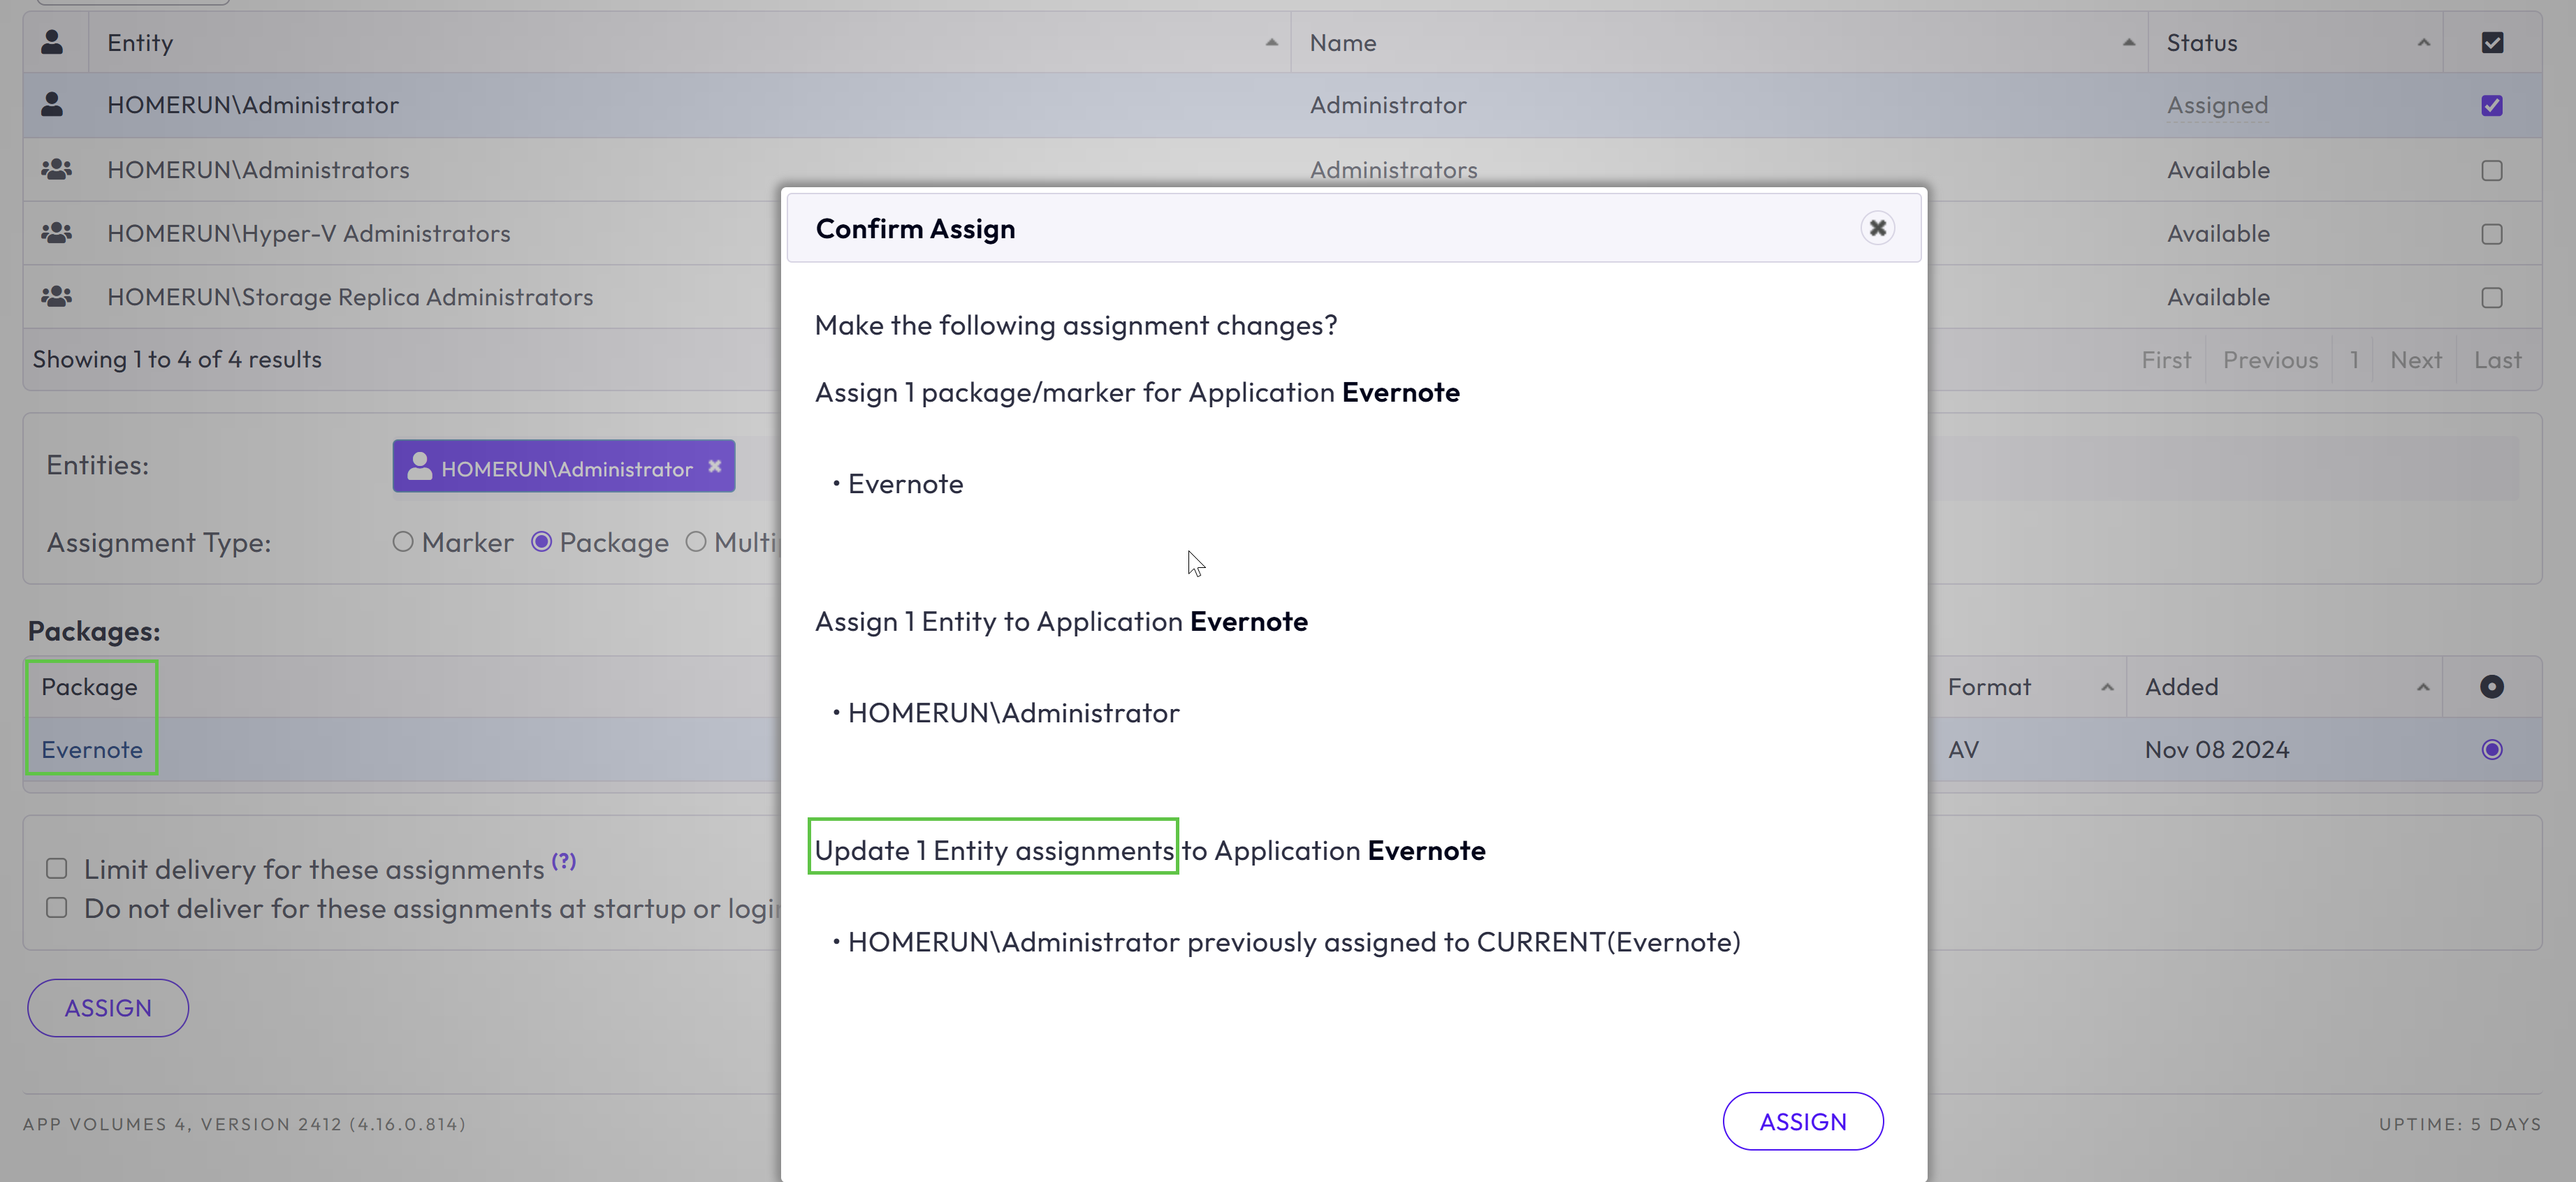Viewport: 2576px width, 1182px height.
Task: Click the Name column header label
Action: point(1343,42)
